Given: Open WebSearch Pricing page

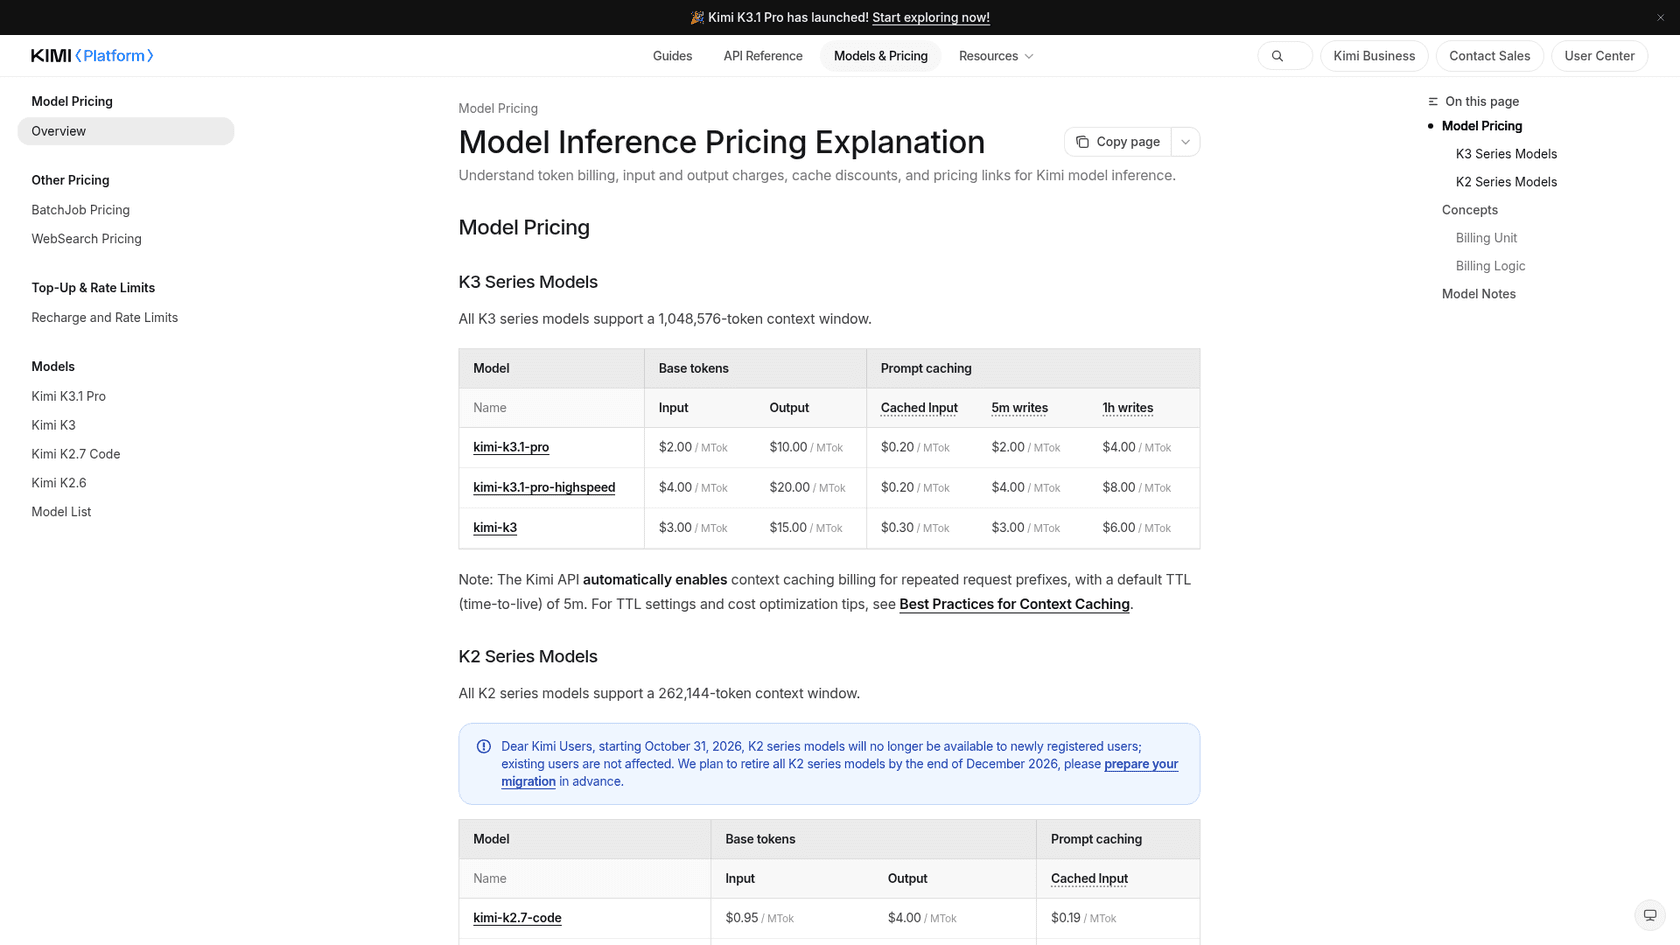Looking at the screenshot, I should pos(87,239).
